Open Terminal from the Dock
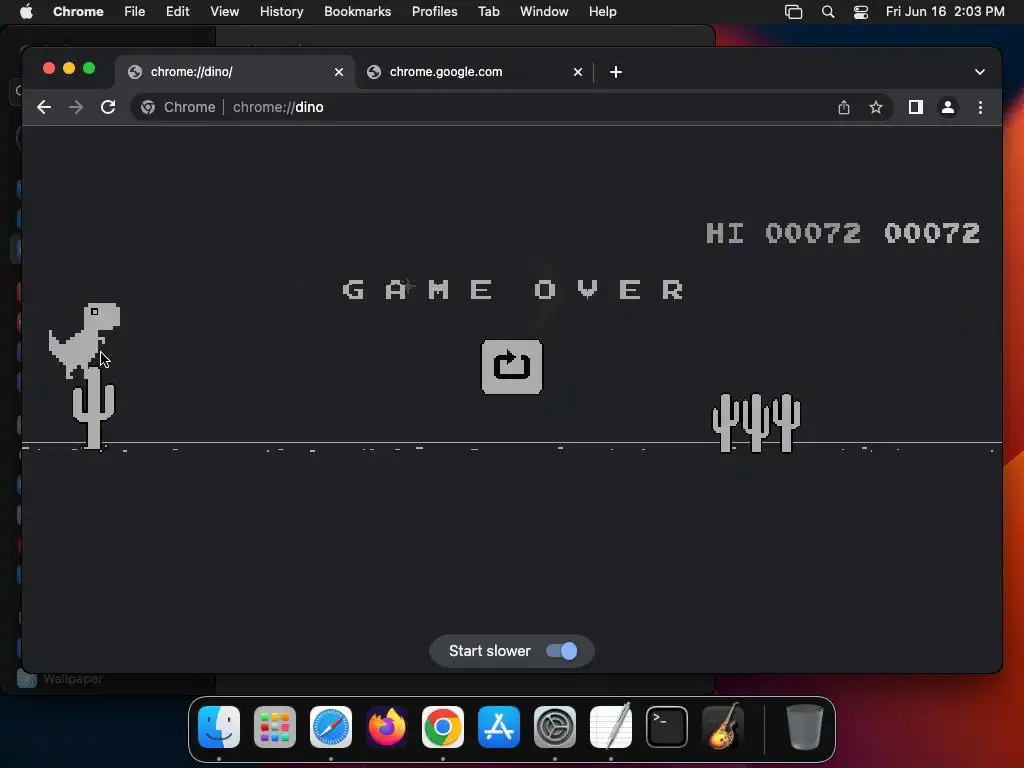 [667, 727]
